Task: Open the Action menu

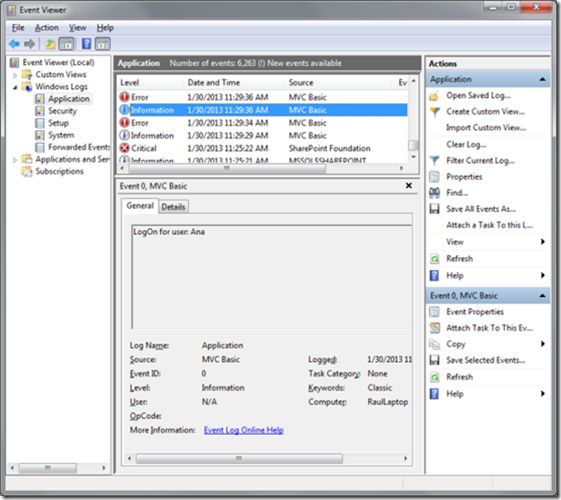Action: pos(47,28)
